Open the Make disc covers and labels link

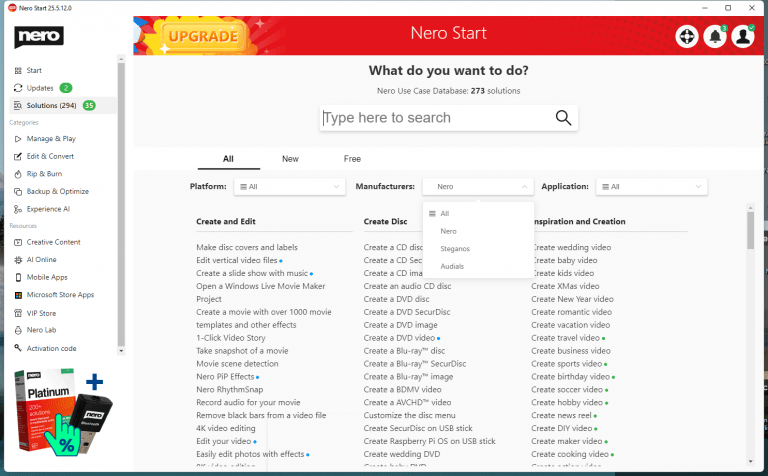[x=247, y=247]
